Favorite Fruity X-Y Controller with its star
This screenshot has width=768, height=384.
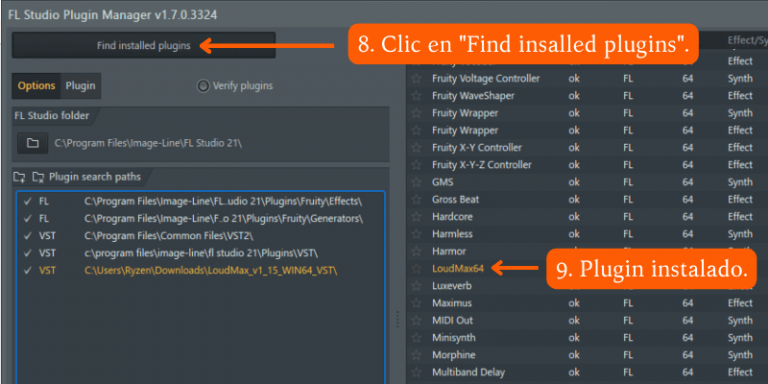[x=416, y=147]
